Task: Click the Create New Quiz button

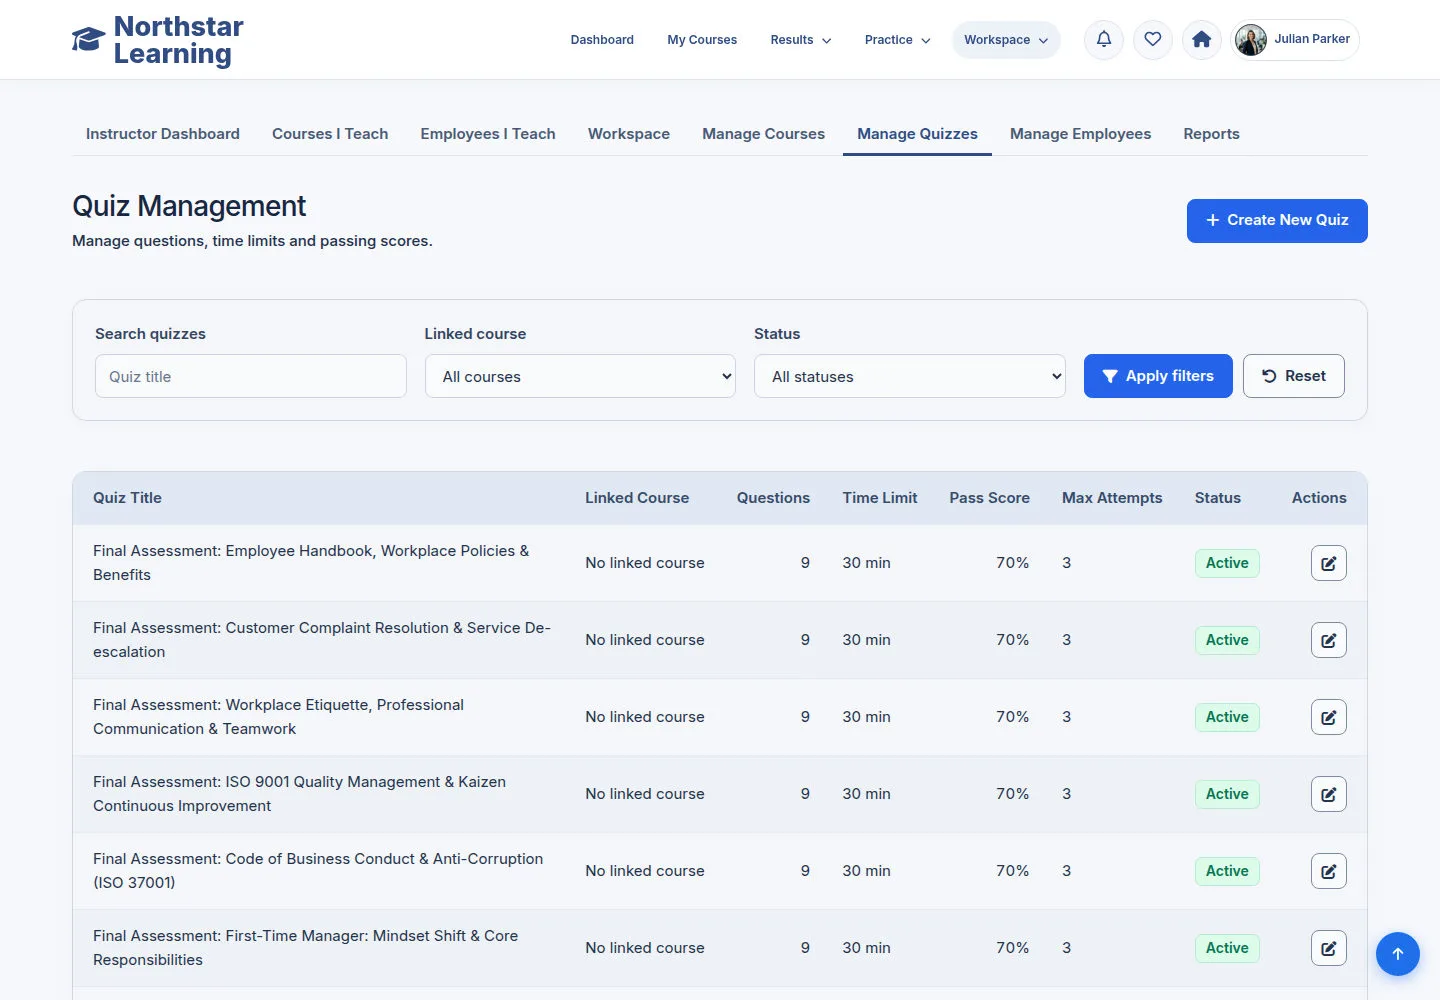Action: coord(1277,220)
